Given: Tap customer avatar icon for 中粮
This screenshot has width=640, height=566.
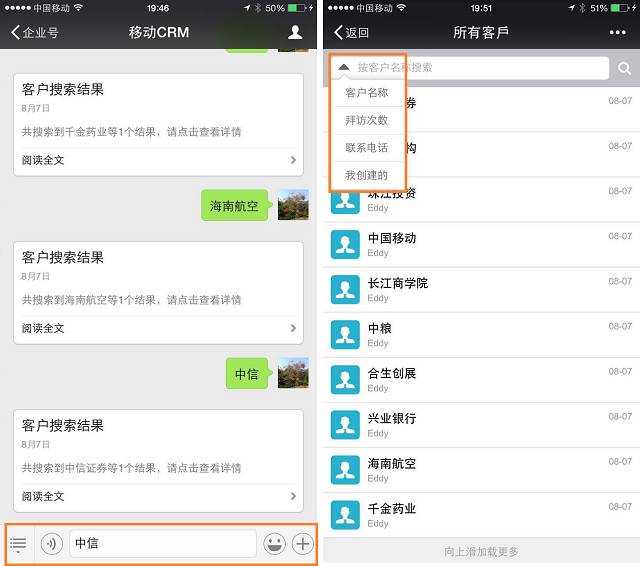Looking at the screenshot, I should click(x=345, y=335).
